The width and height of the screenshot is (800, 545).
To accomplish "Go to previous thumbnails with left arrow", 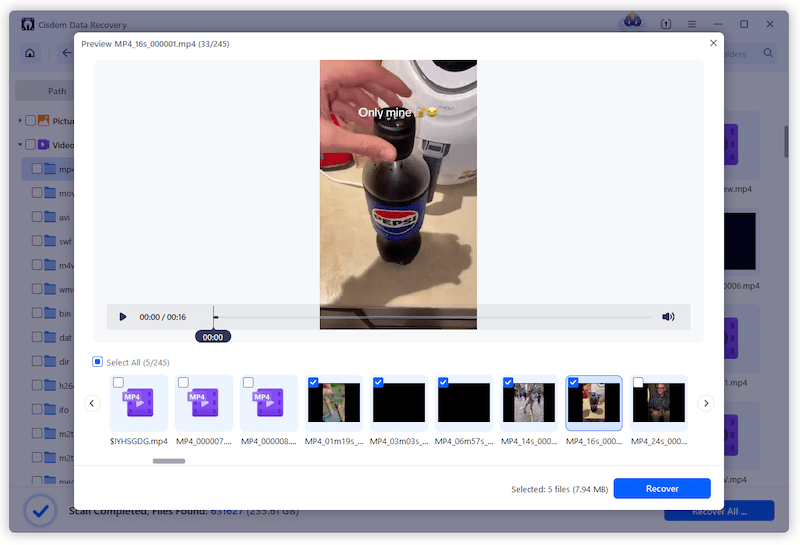I will pos(92,403).
